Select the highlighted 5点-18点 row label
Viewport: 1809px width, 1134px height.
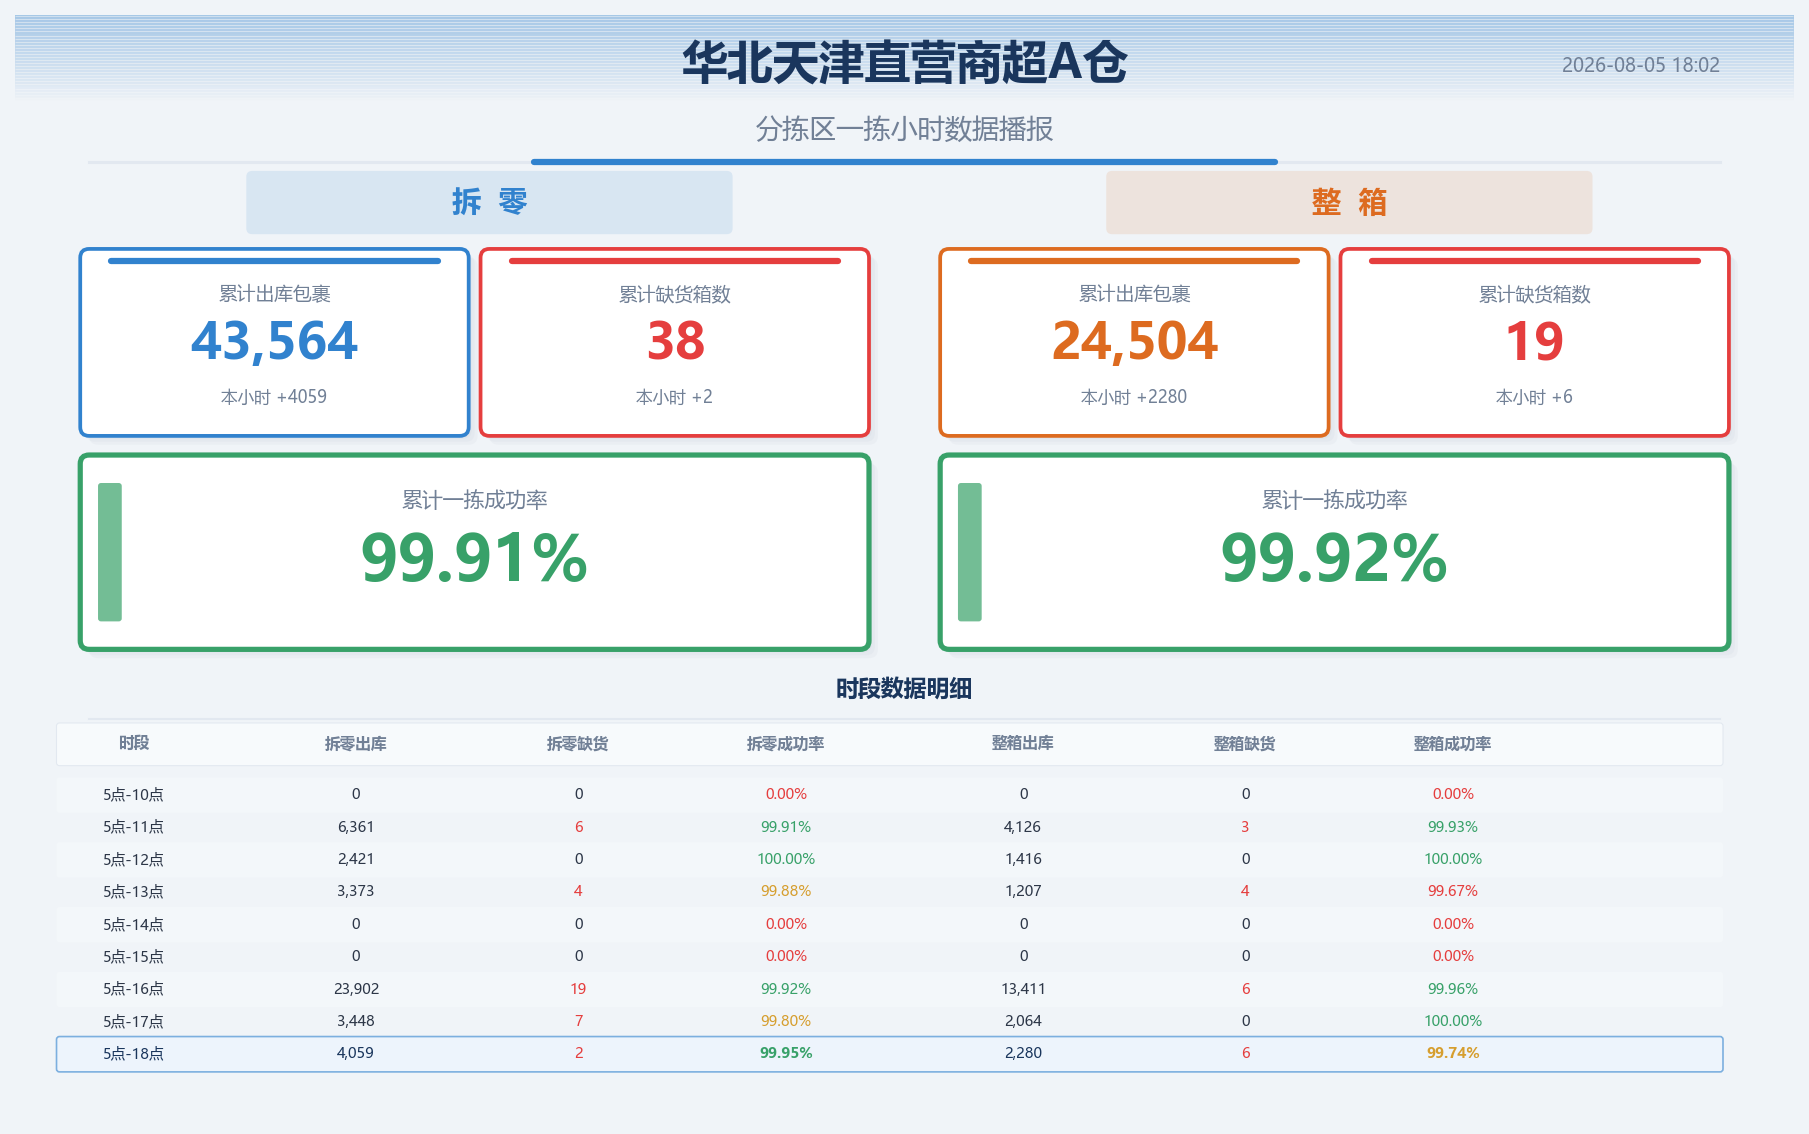(133, 1053)
